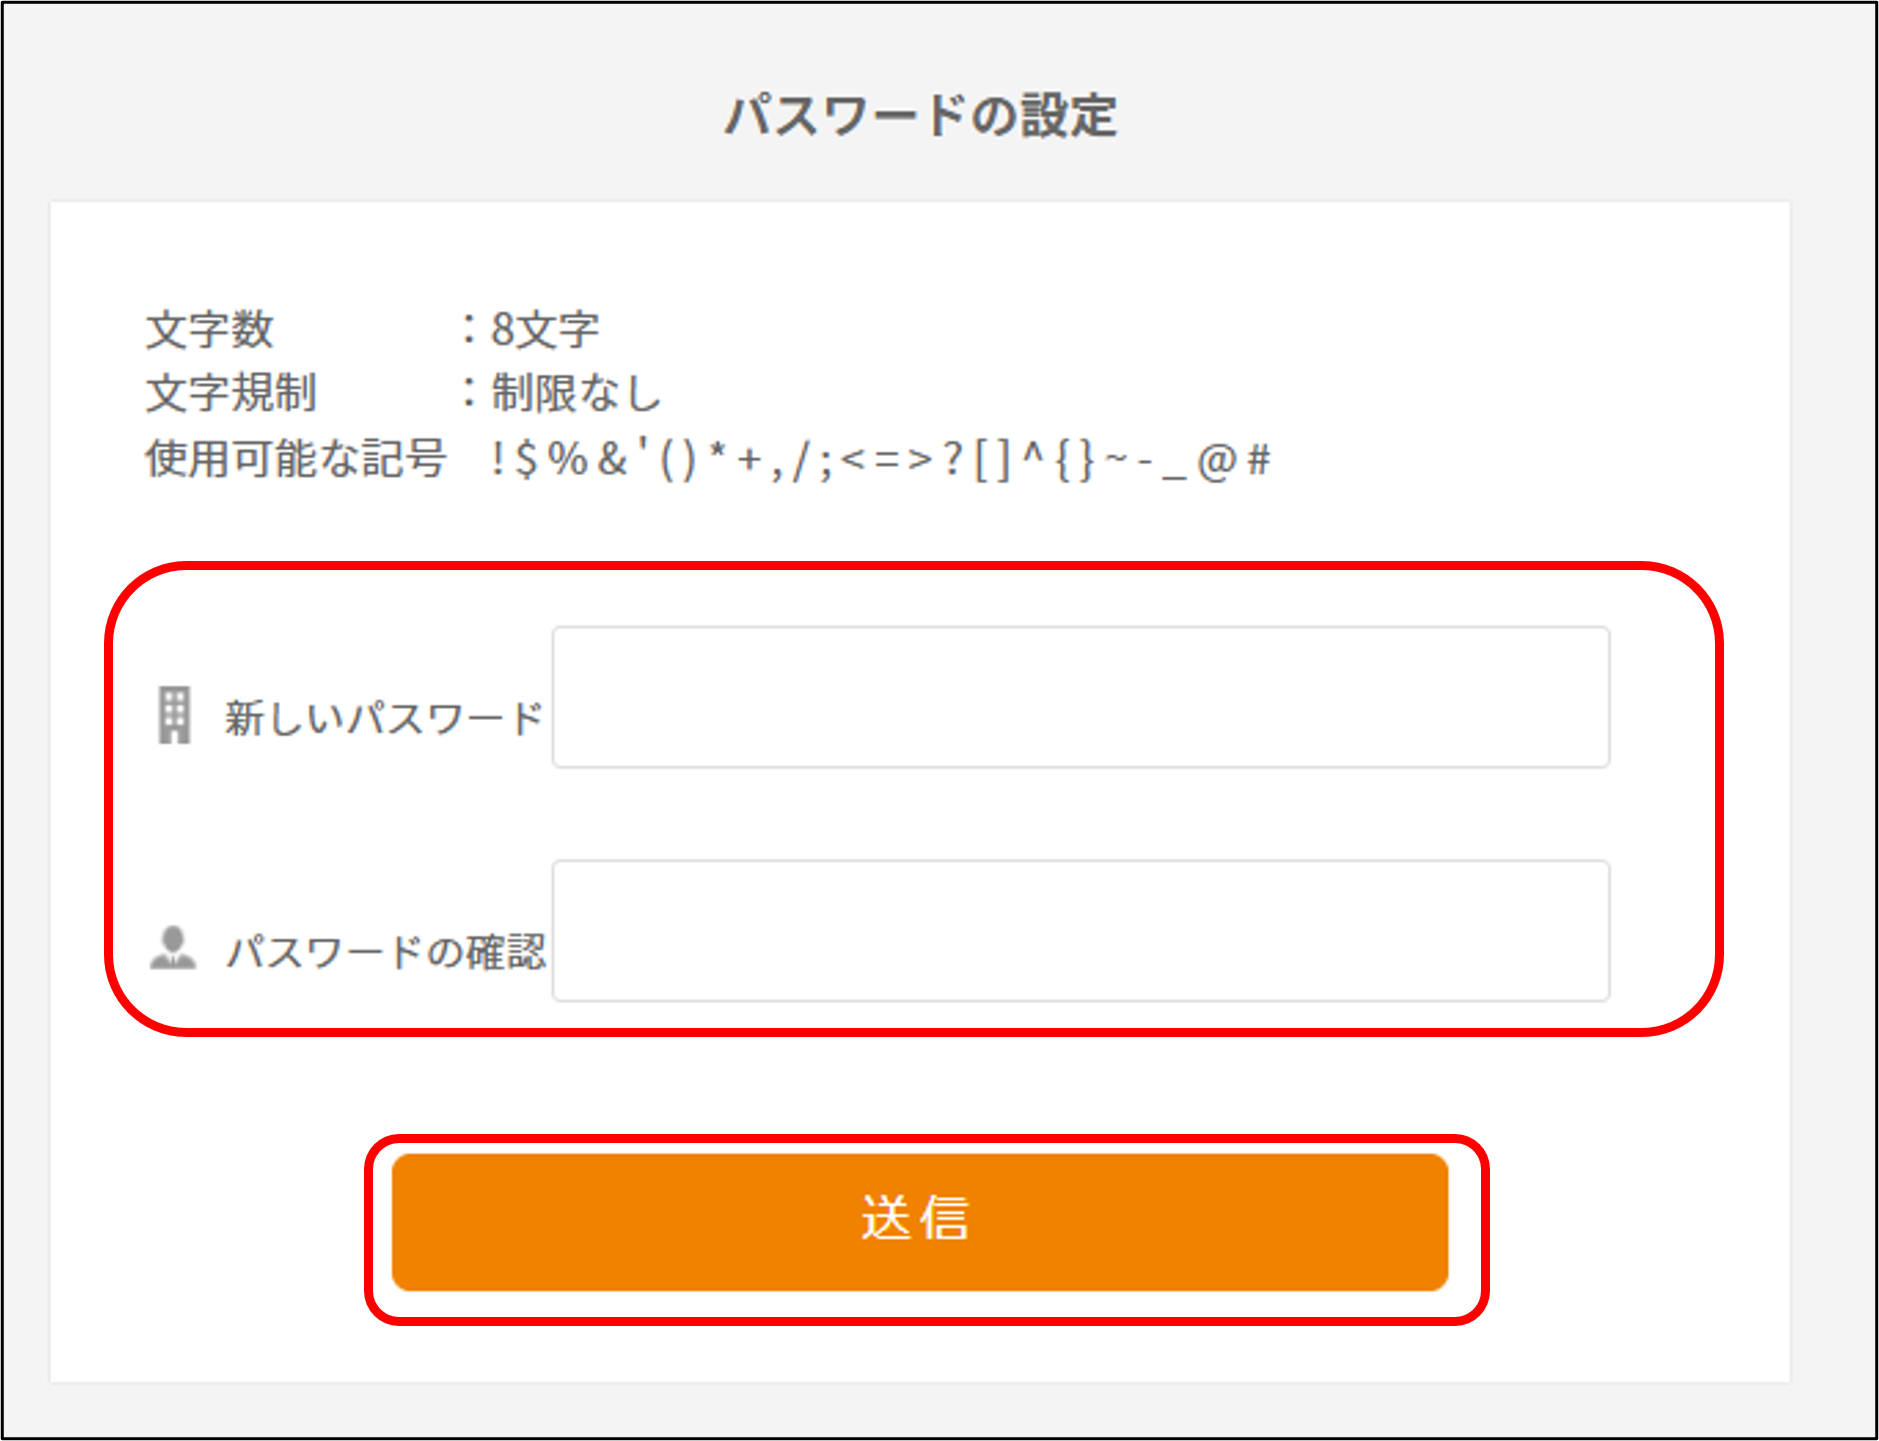Click the ! symbol in allowed symbols

click(x=497, y=460)
